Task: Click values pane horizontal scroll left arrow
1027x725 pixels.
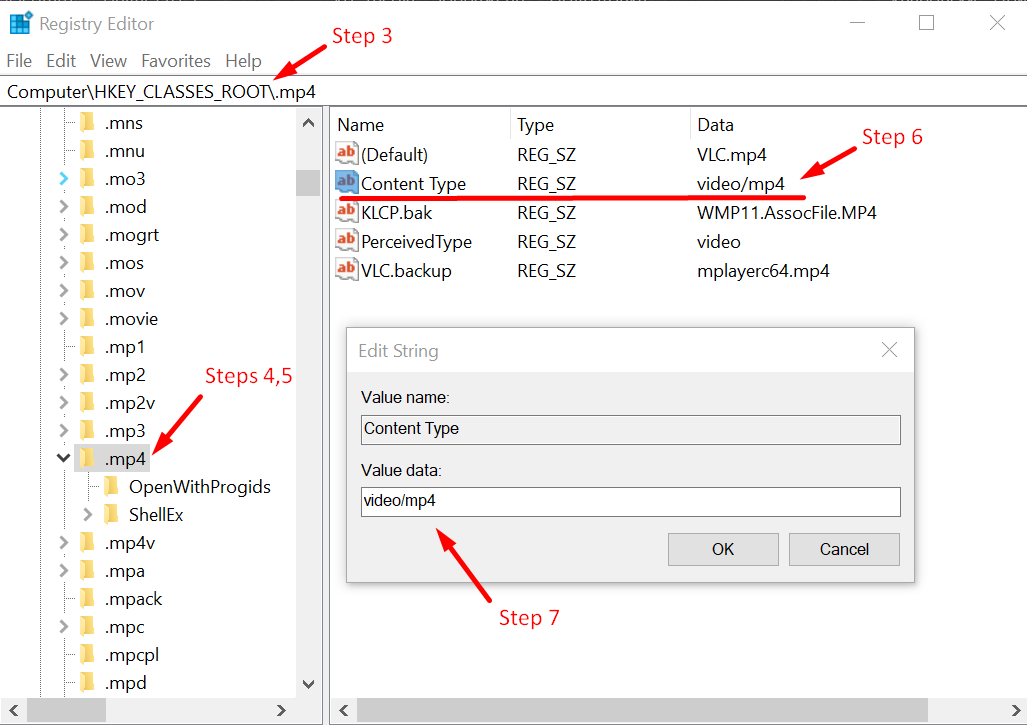Action: 343,710
